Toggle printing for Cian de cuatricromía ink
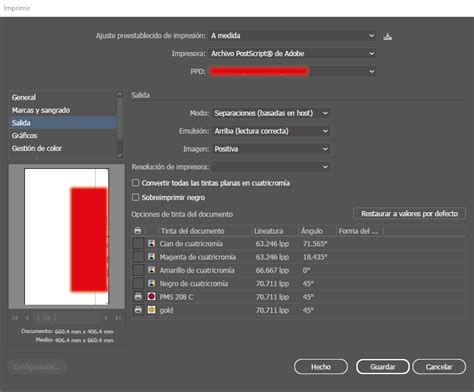474x392 pixels. pos(138,243)
